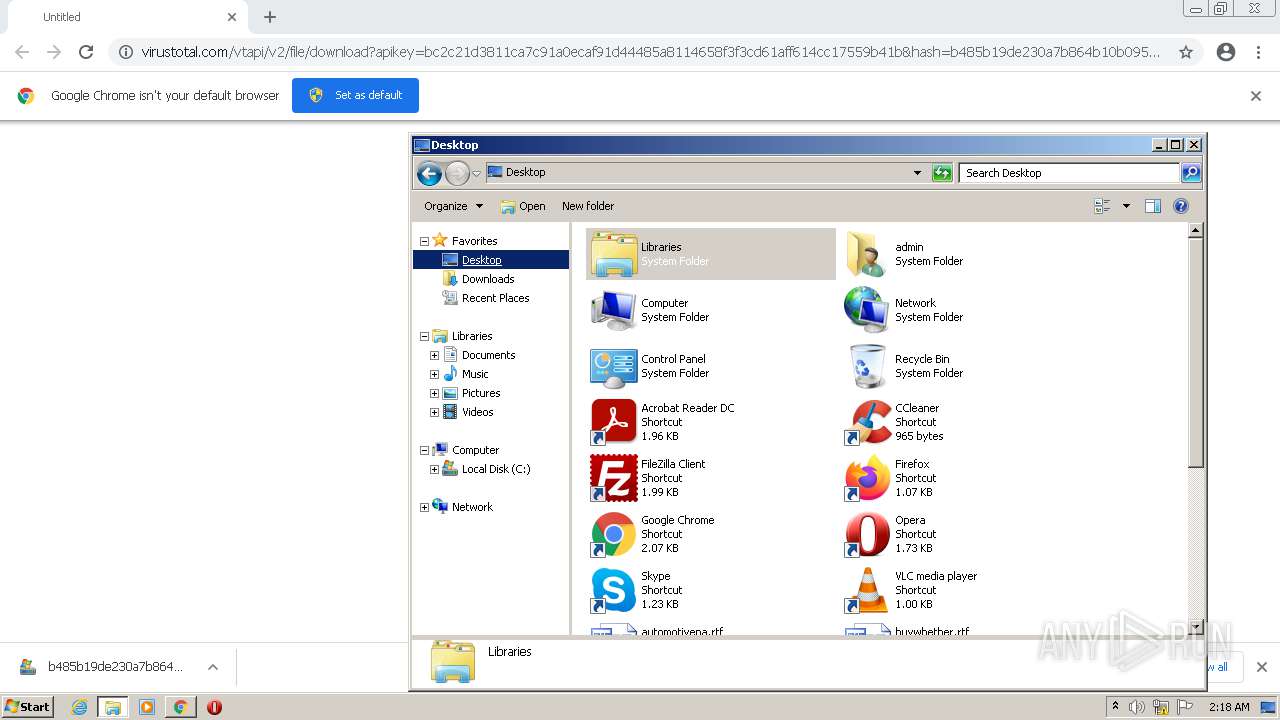
Task: Select the FileZilla Client shortcut icon
Action: (613, 478)
